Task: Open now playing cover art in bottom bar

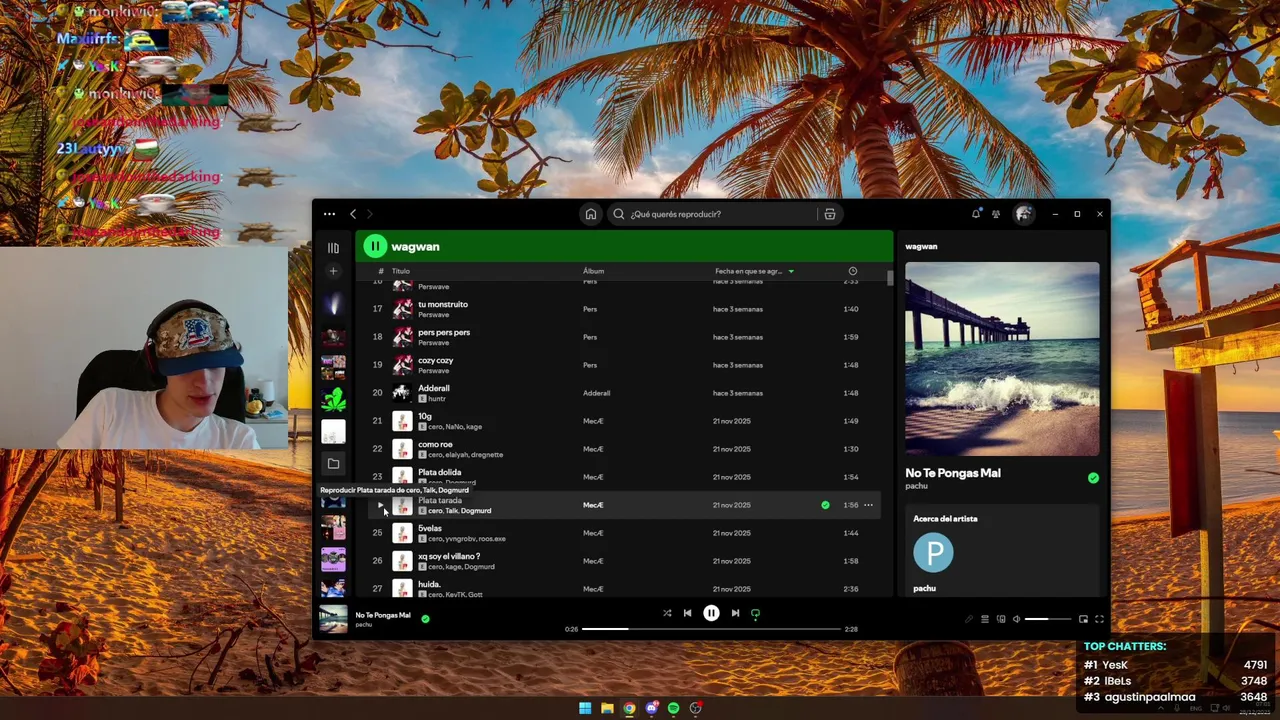Action: point(333,619)
